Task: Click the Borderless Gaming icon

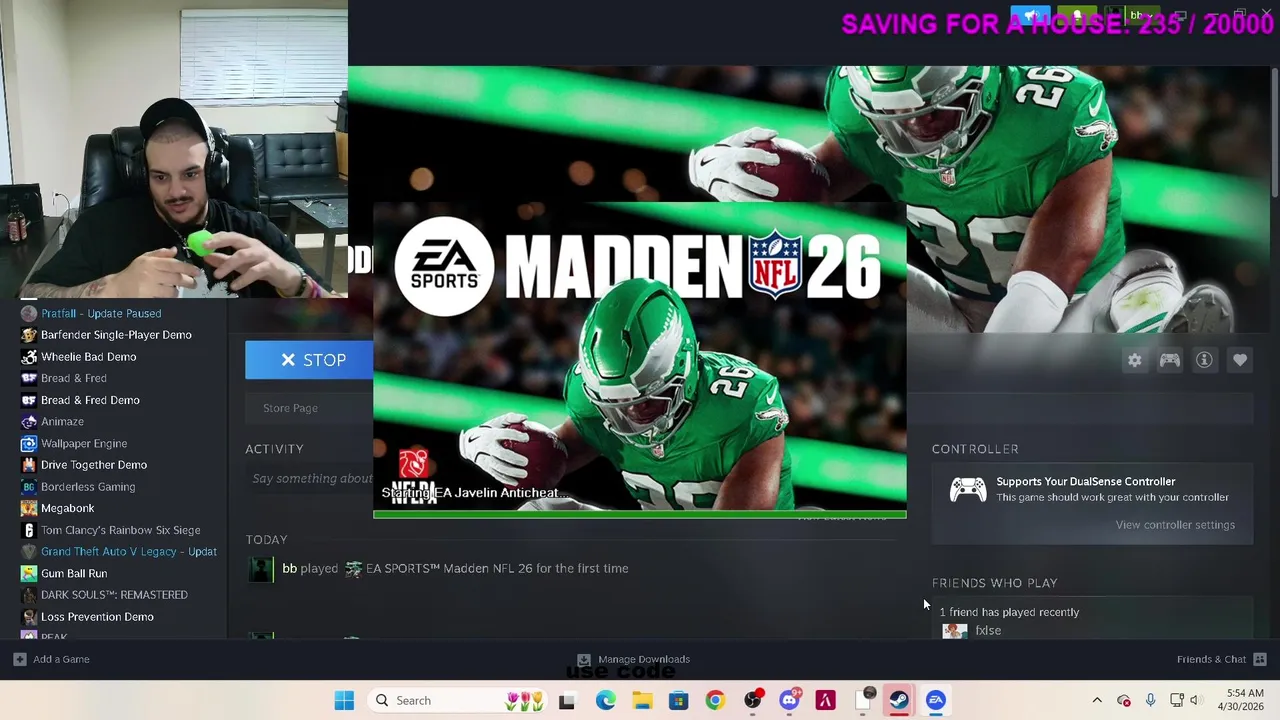Action: click(x=28, y=487)
